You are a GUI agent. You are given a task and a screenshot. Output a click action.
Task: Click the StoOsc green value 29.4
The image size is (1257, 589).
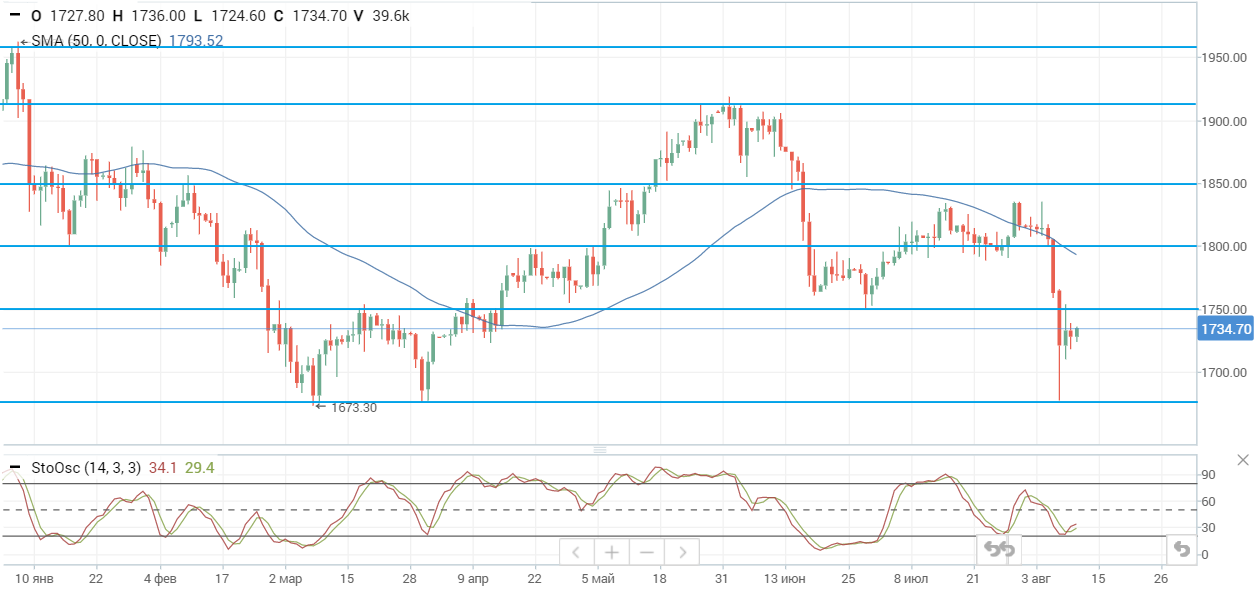200,467
